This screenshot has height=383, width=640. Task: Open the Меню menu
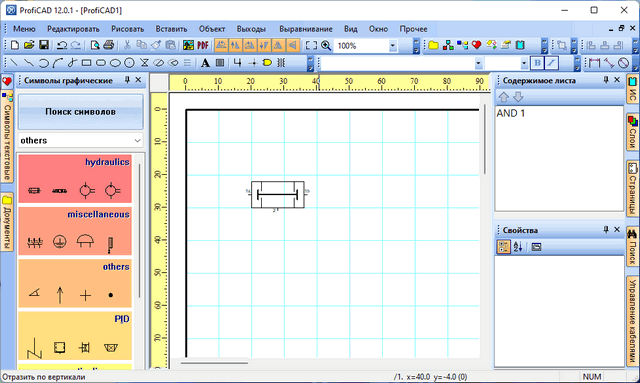(x=24, y=29)
